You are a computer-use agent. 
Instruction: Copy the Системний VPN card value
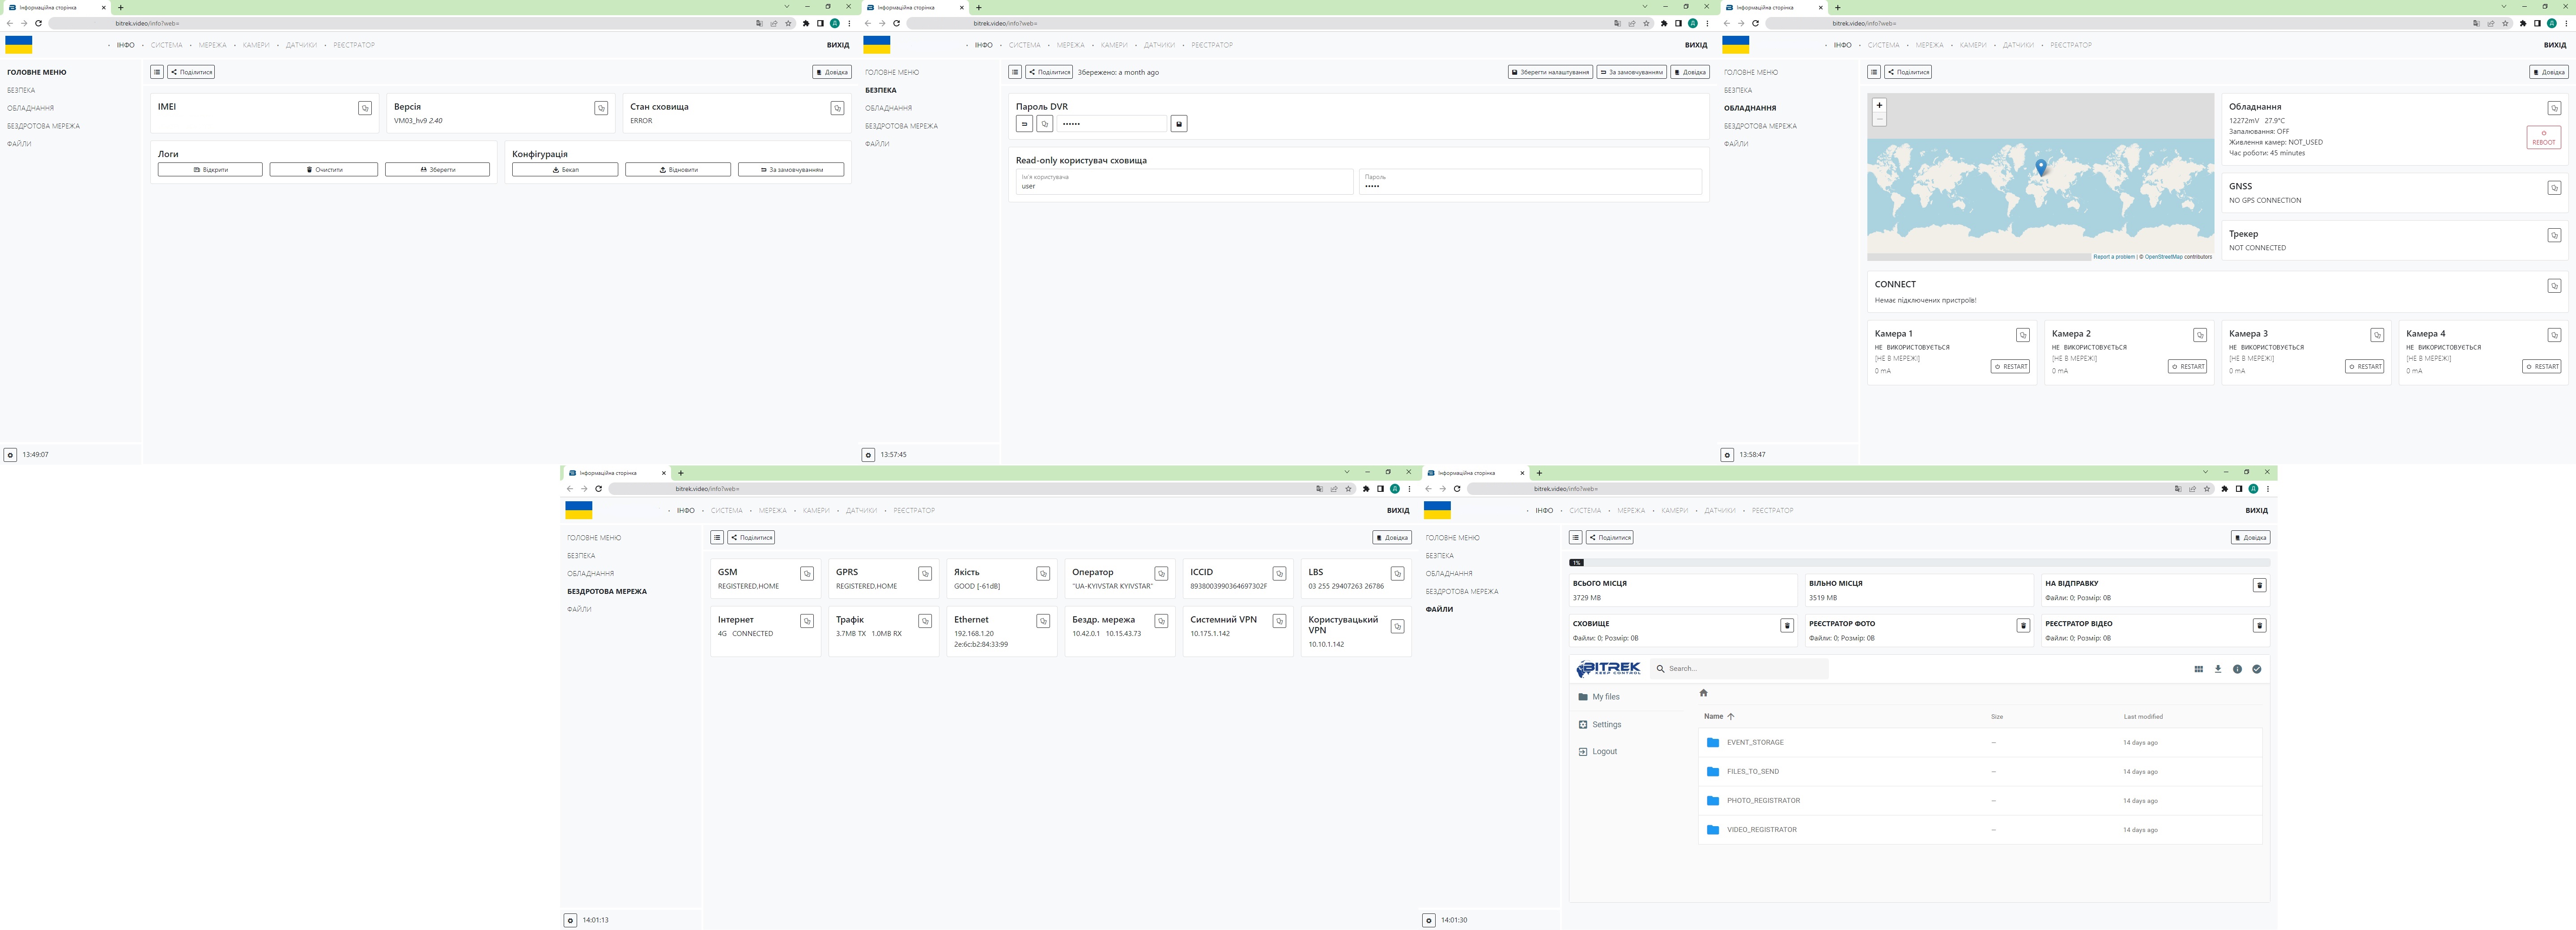1279,621
